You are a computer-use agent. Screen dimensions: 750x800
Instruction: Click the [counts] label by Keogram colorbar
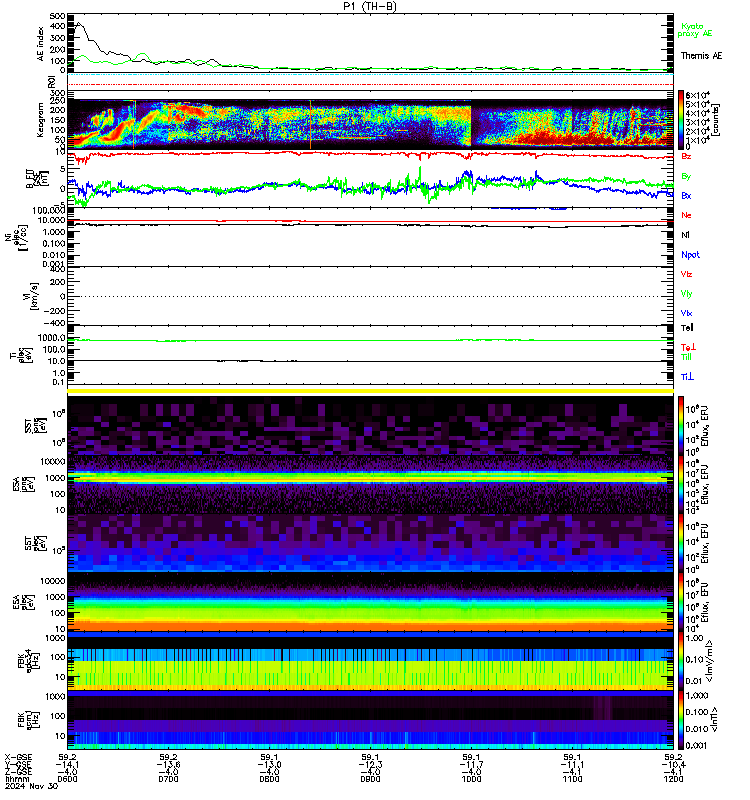(715, 120)
